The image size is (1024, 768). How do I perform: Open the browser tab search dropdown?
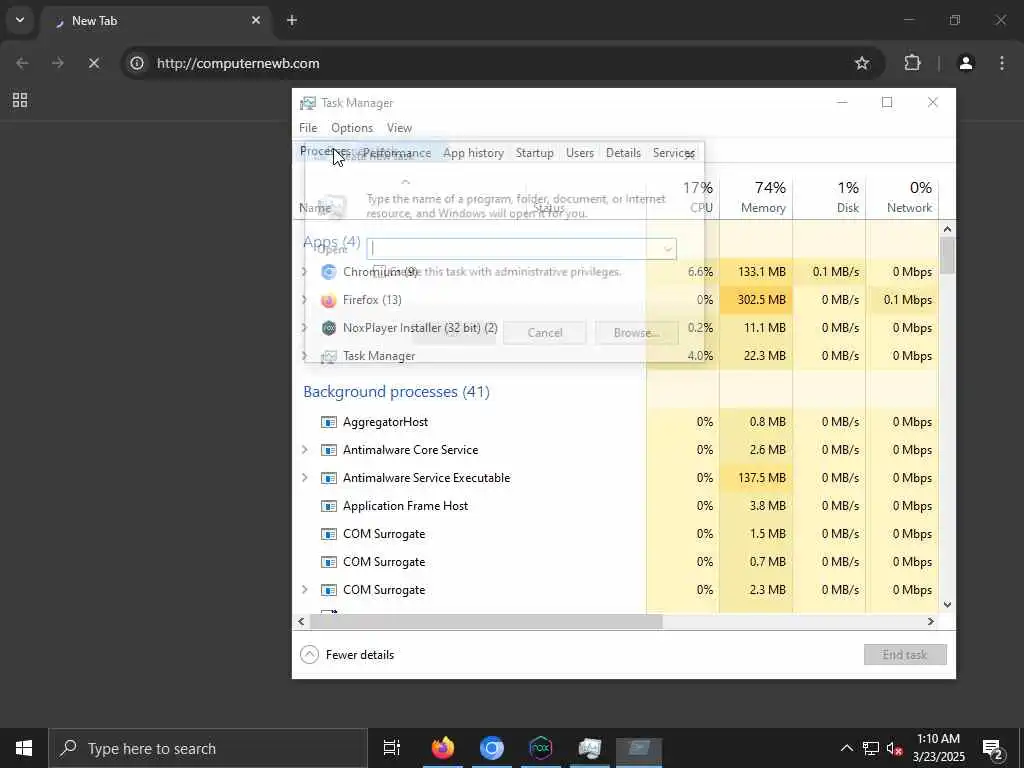(x=20, y=20)
